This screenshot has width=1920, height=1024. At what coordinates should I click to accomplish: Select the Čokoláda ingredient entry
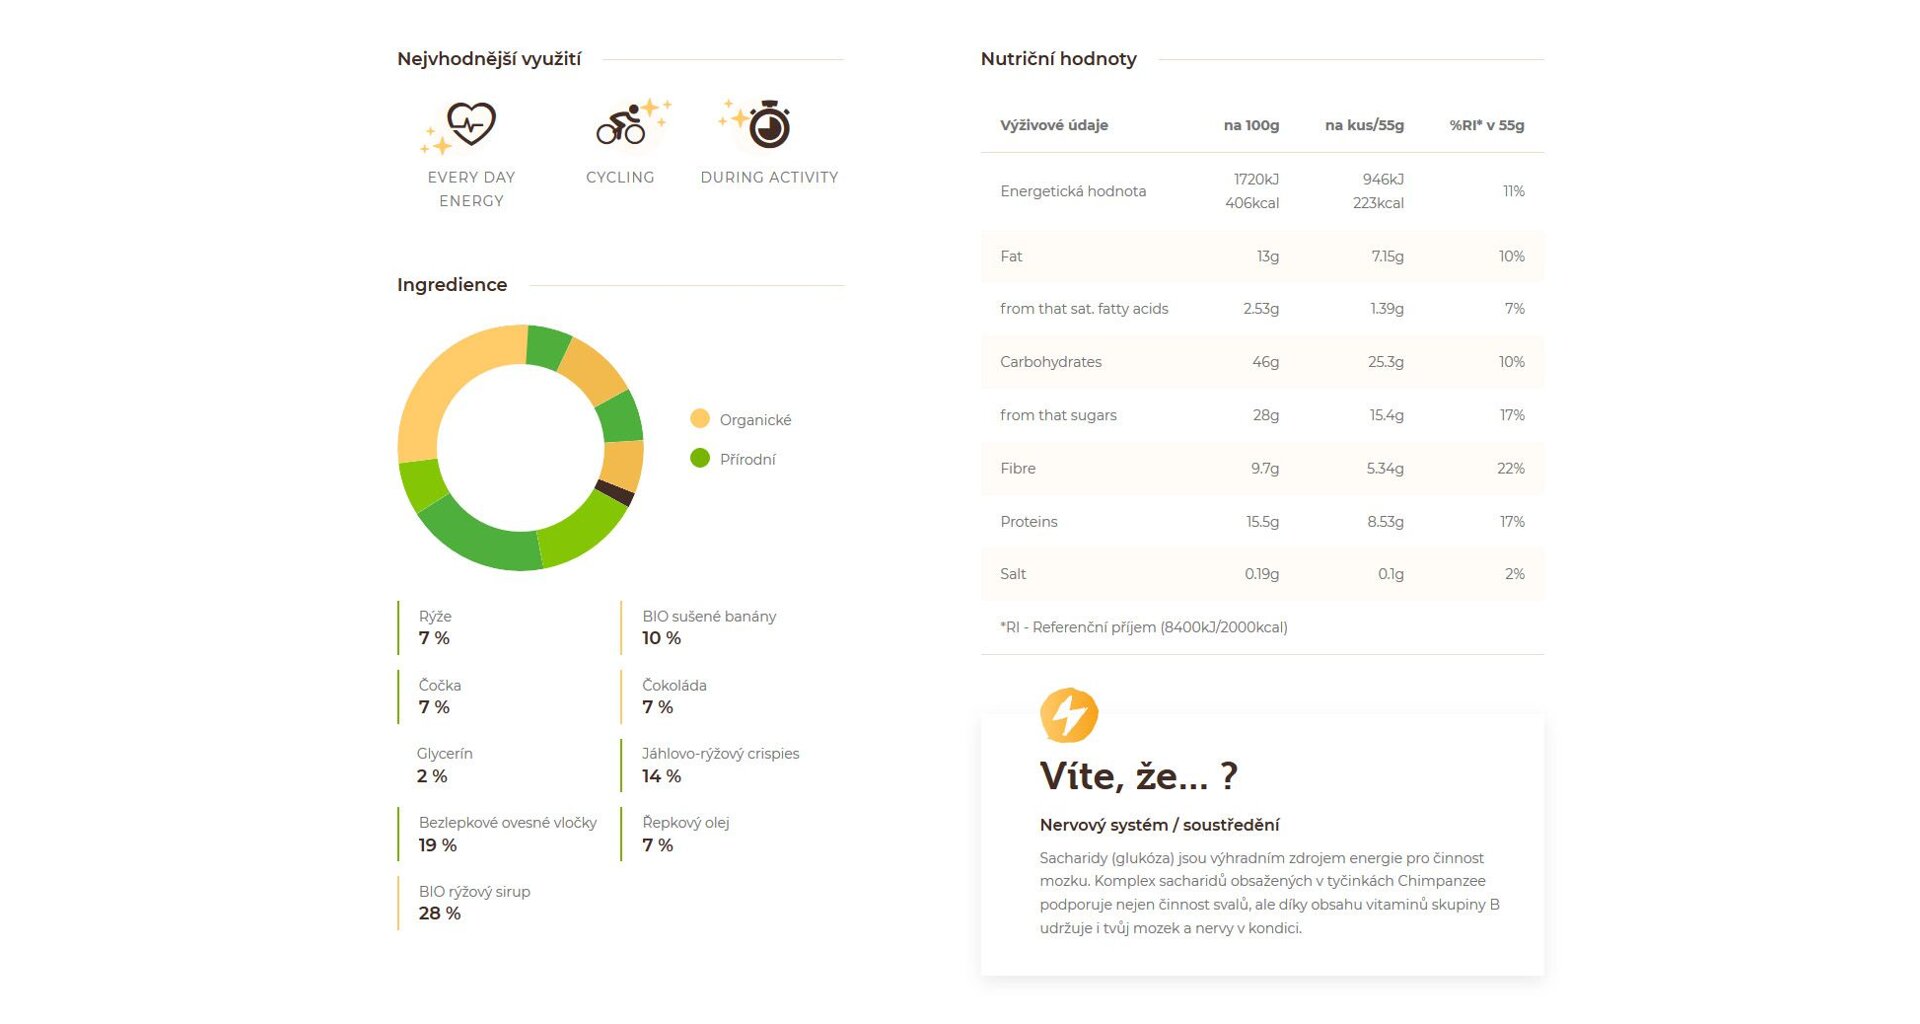point(674,697)
